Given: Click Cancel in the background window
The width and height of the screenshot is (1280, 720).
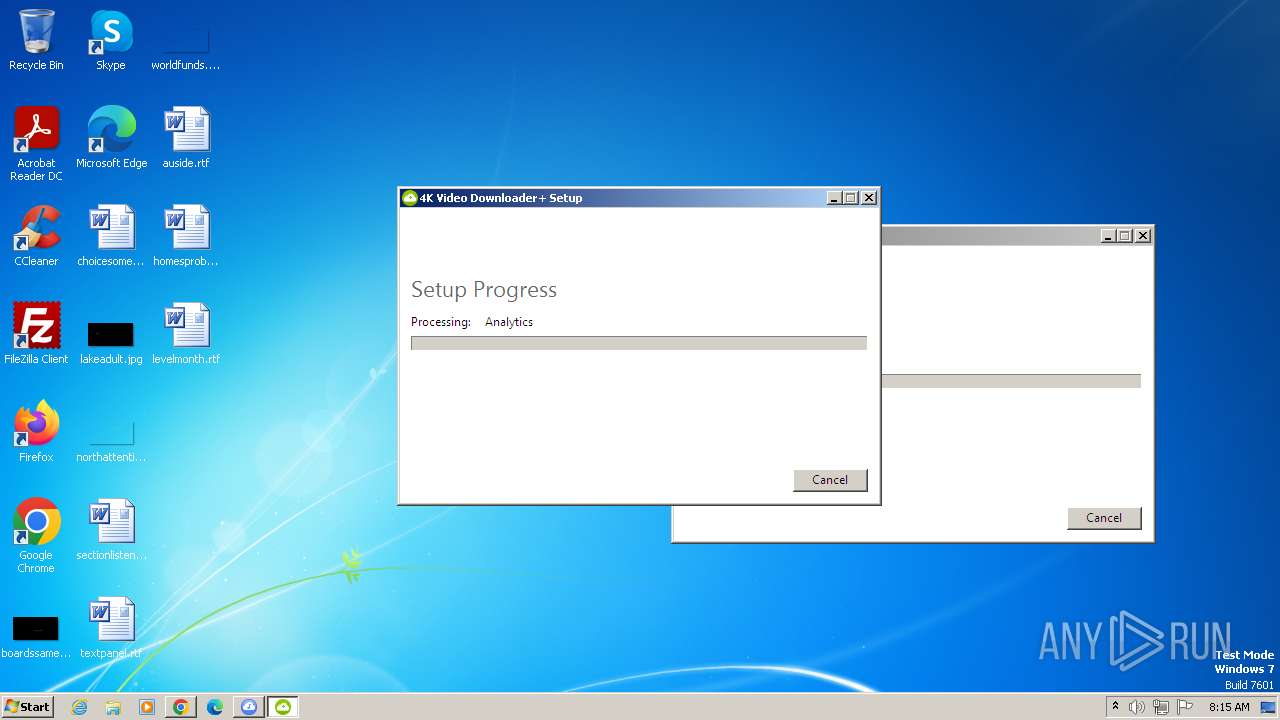Looking at the screenshot, I should tap(1104, 518).
